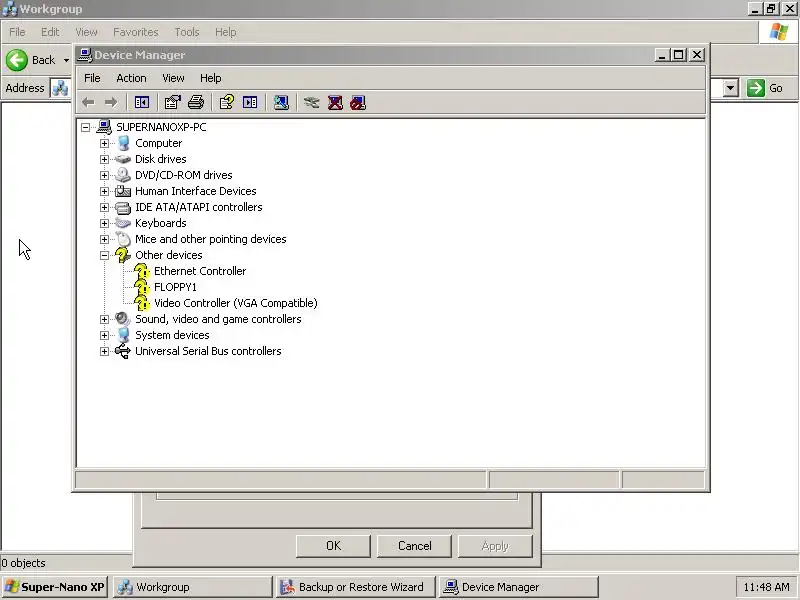Viewport: 800px width, 600px height.
Task: Click the Print toolbar icon
Action: 196,103
